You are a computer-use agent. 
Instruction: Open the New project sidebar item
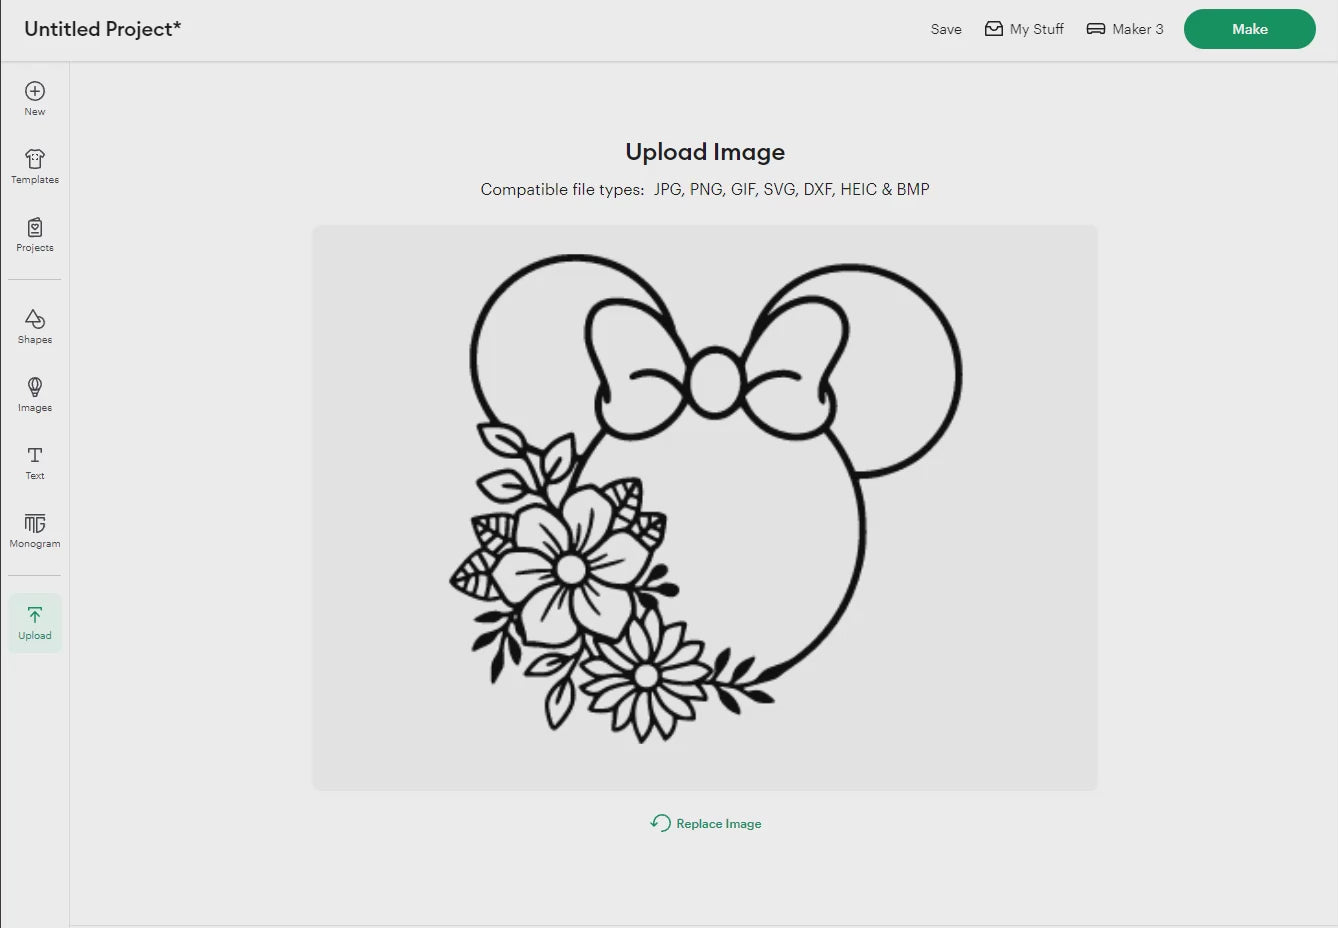click(x=35, y=99)
